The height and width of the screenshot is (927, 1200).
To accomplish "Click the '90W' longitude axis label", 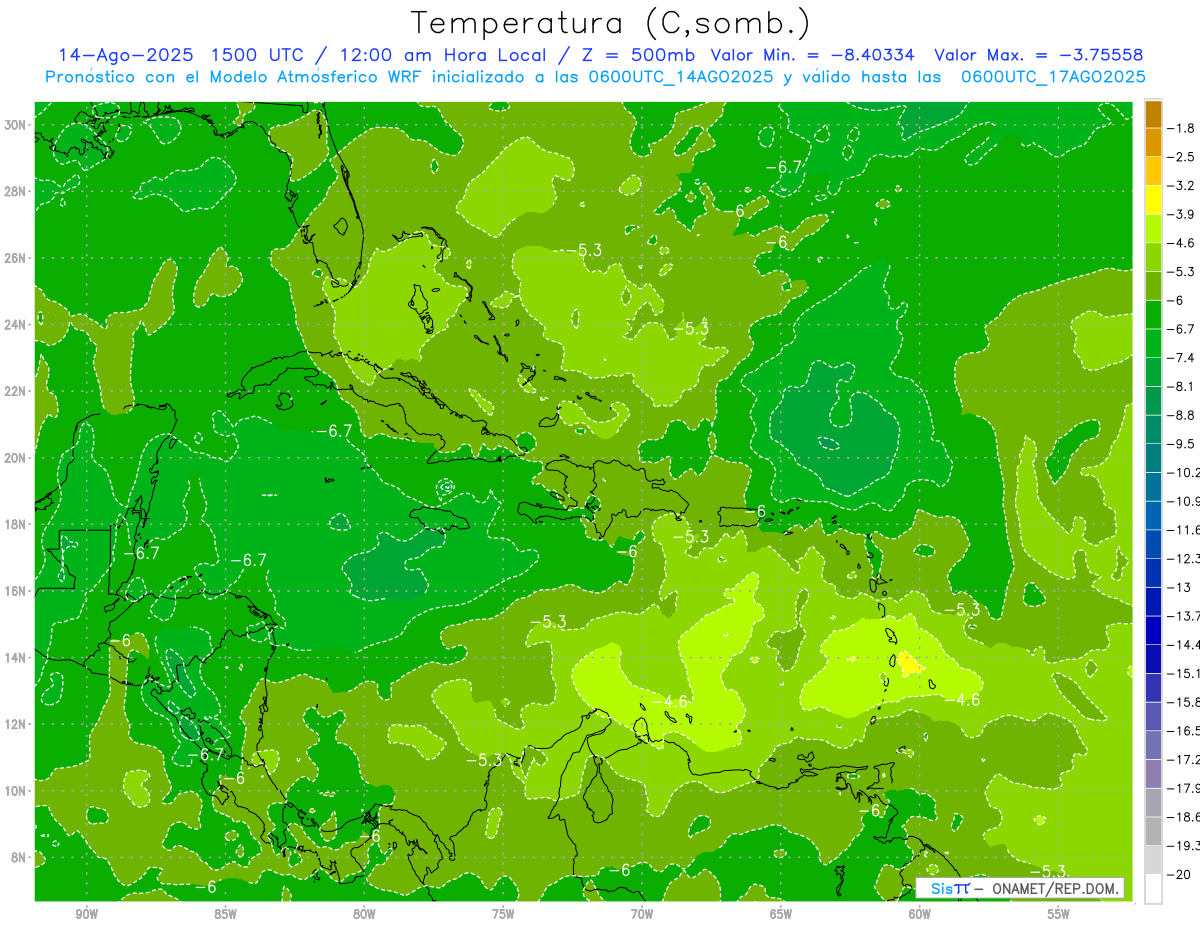I will tap(87, 914).
